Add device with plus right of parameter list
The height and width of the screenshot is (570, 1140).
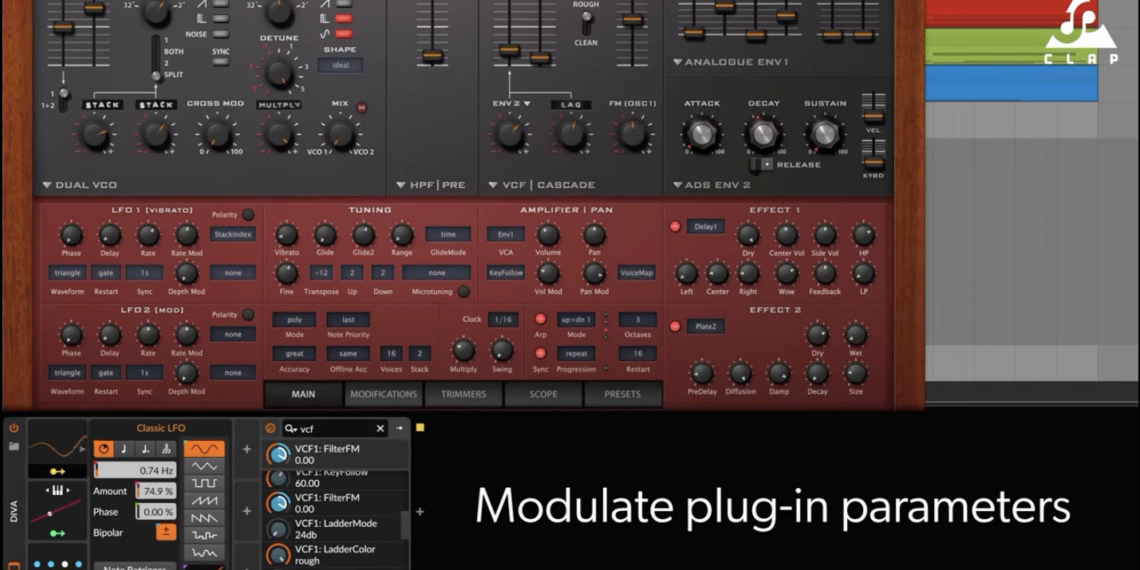tap(420, 512)
